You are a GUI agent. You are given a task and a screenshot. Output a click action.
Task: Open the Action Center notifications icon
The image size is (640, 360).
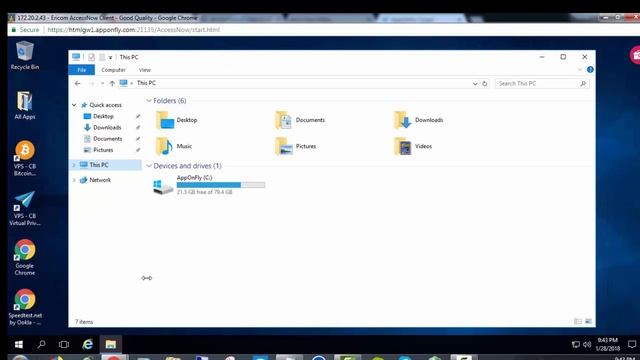[632, 344]
